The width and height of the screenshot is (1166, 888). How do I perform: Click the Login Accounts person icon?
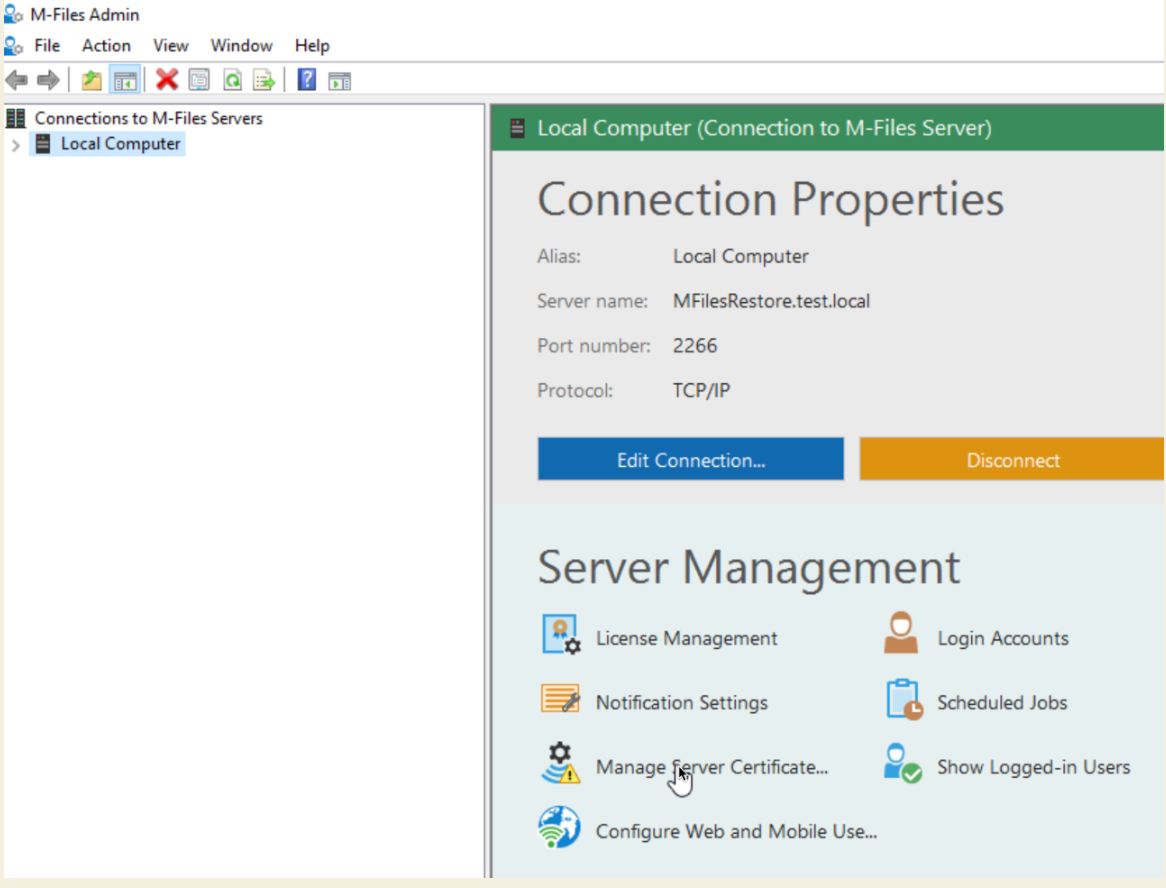(901, 633)
